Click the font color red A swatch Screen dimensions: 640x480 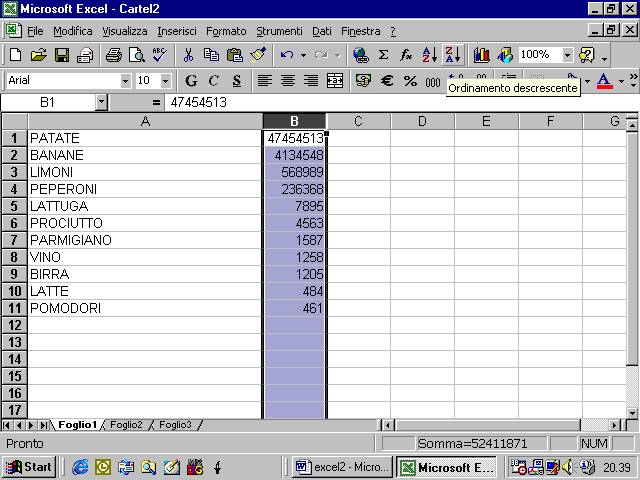click(603, 81)
